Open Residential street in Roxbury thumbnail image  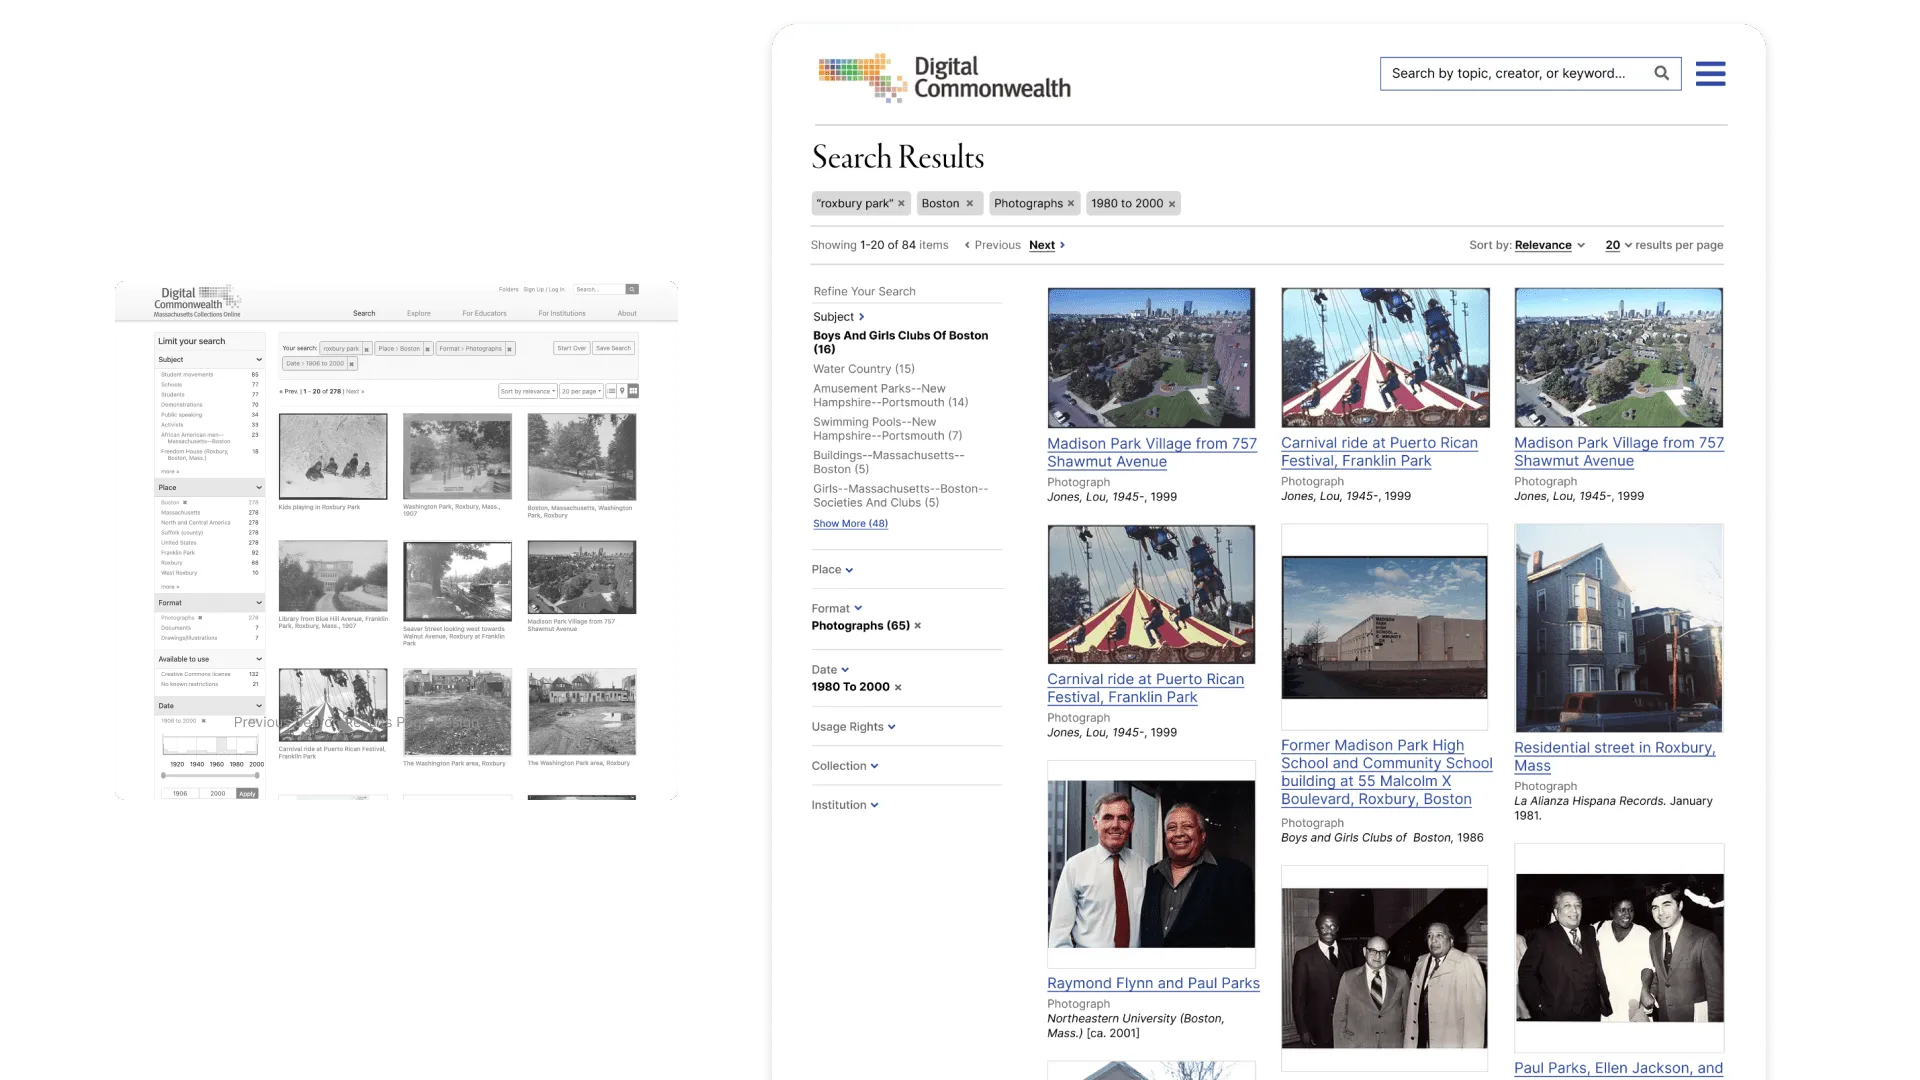pyautogui.click(x=1618, y=628)
